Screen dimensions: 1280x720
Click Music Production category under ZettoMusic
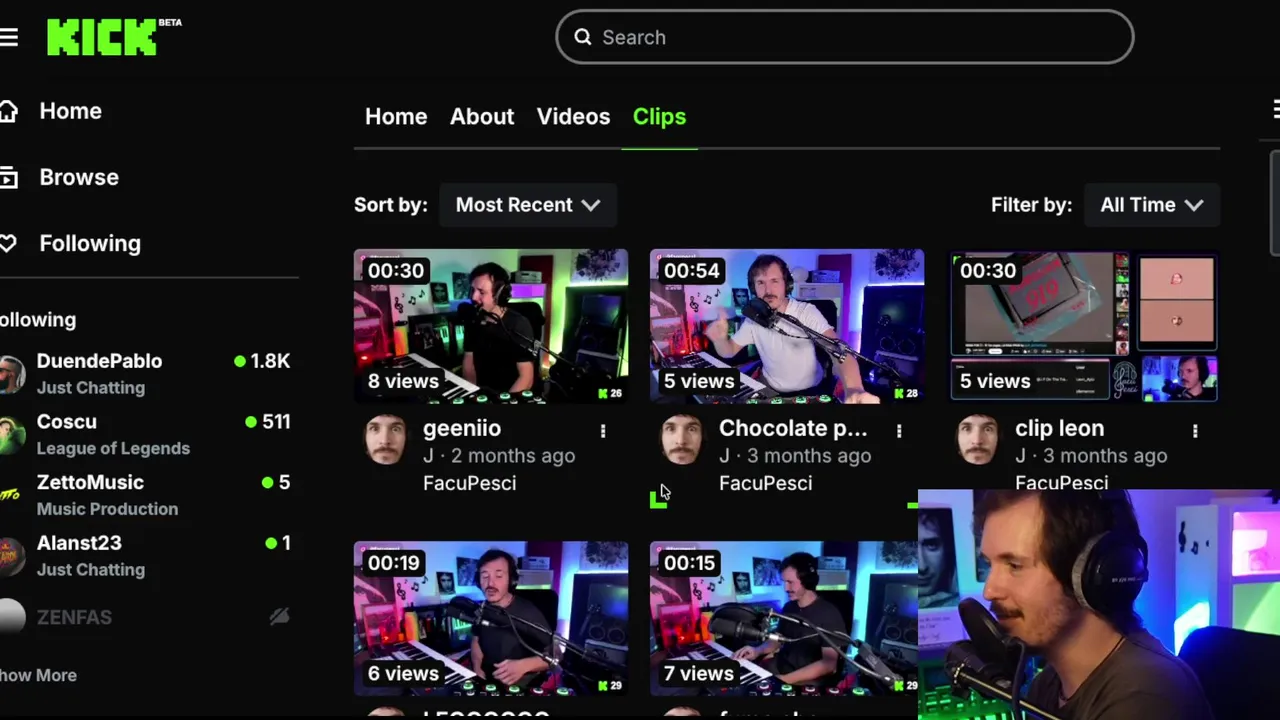[x=107, y=509]
